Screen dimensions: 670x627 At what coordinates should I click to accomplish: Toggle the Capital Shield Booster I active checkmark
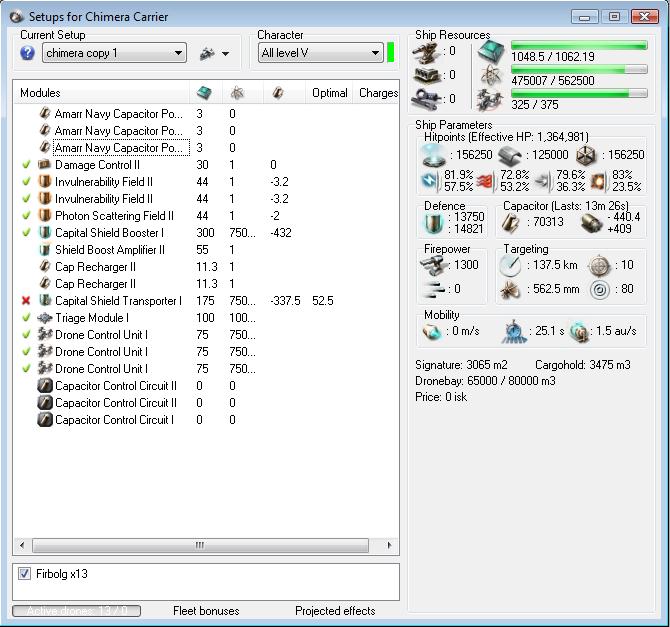(x=26, y=233)
